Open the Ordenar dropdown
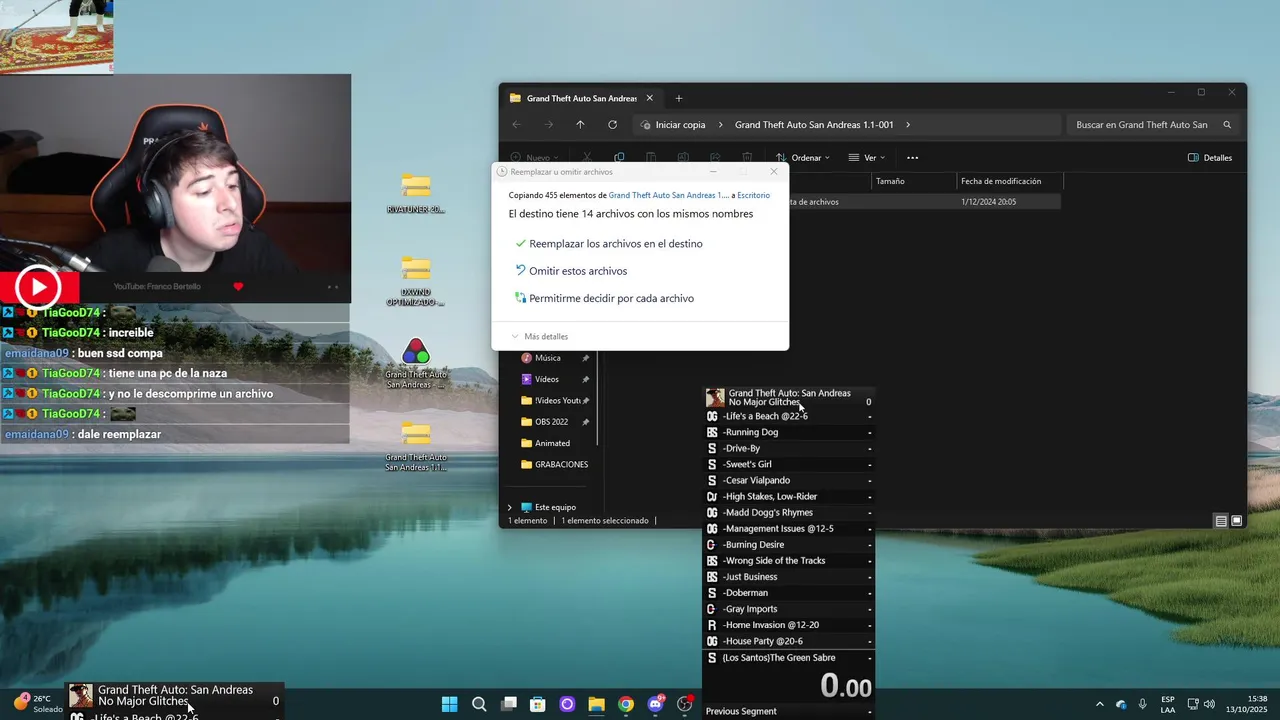The image size is (1280, 720). point(802,158)
